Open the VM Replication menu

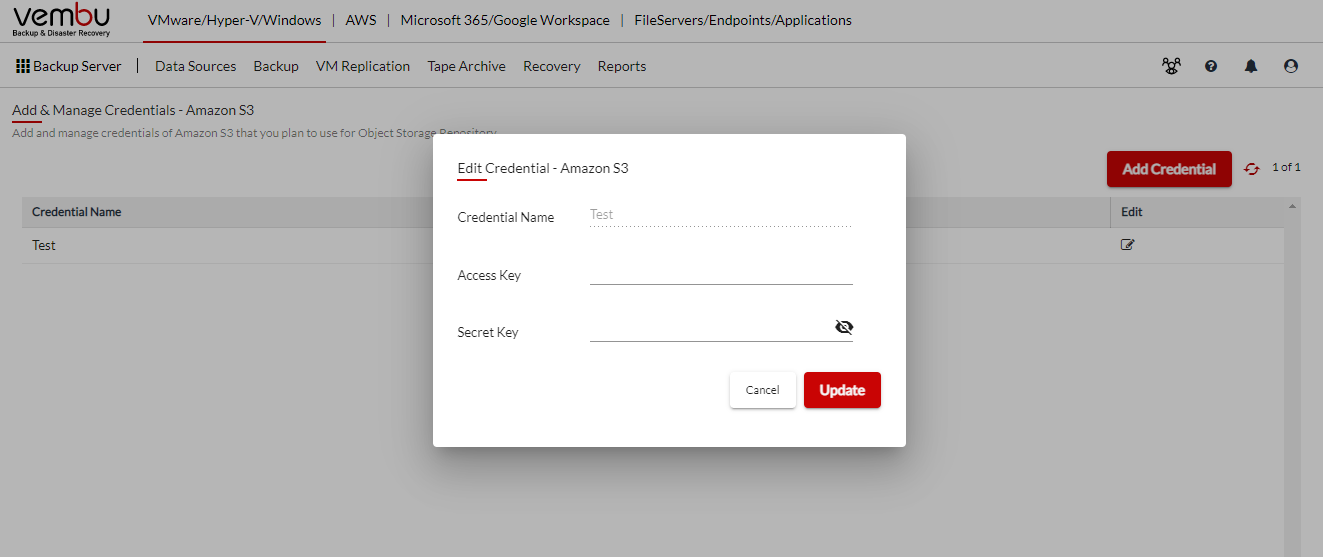click(x=363, y=66)
